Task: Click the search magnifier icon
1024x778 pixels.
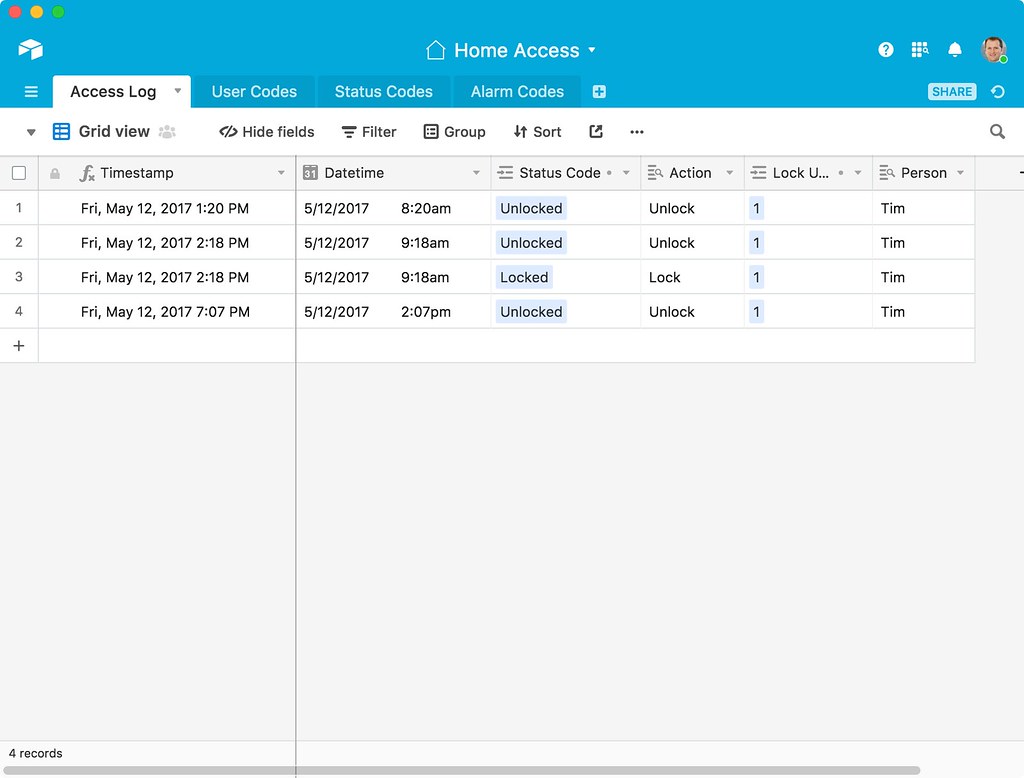Action: point(997,131)
